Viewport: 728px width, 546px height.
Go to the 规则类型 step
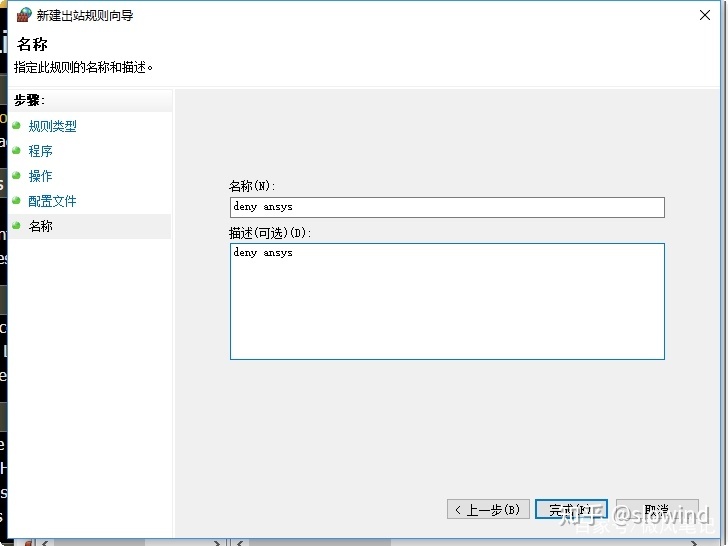pyautogui.click(x=52, y=126)
